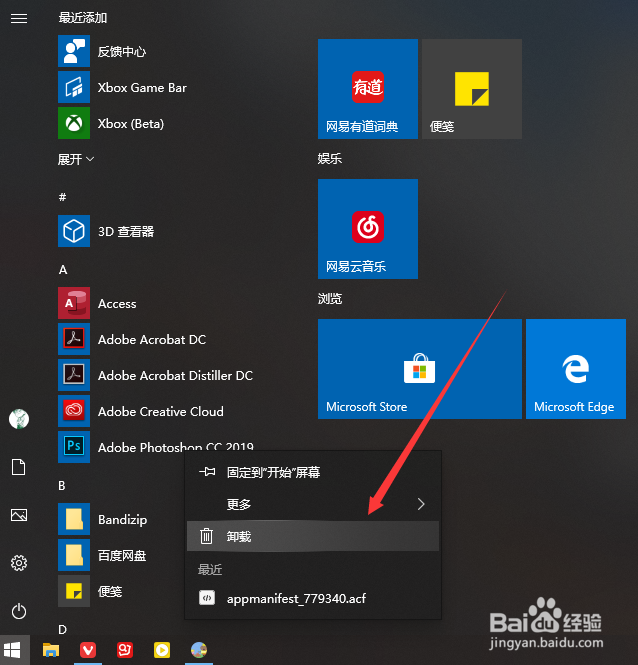Open 百度网盘 folder icon

74,555
